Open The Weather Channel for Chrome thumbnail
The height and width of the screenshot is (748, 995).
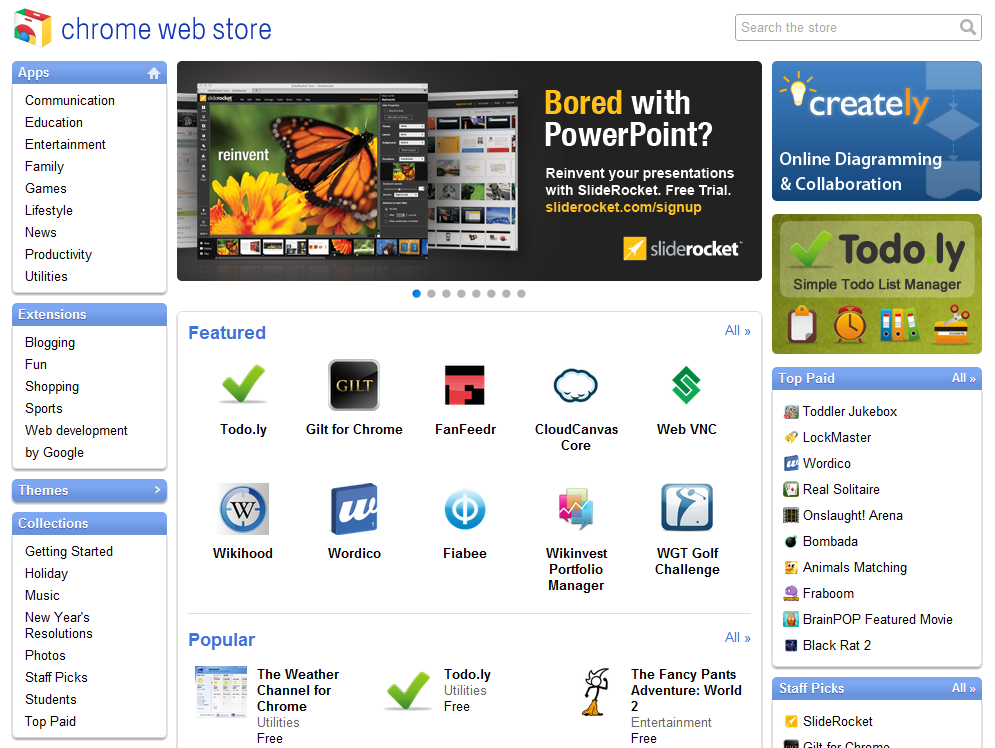coord(221,692)
